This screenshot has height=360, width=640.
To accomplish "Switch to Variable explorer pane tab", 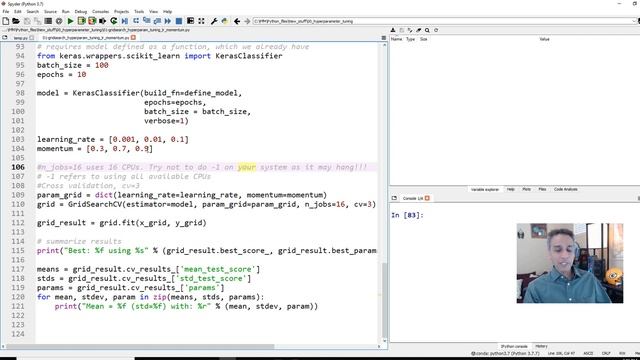I will click(485, 189).
